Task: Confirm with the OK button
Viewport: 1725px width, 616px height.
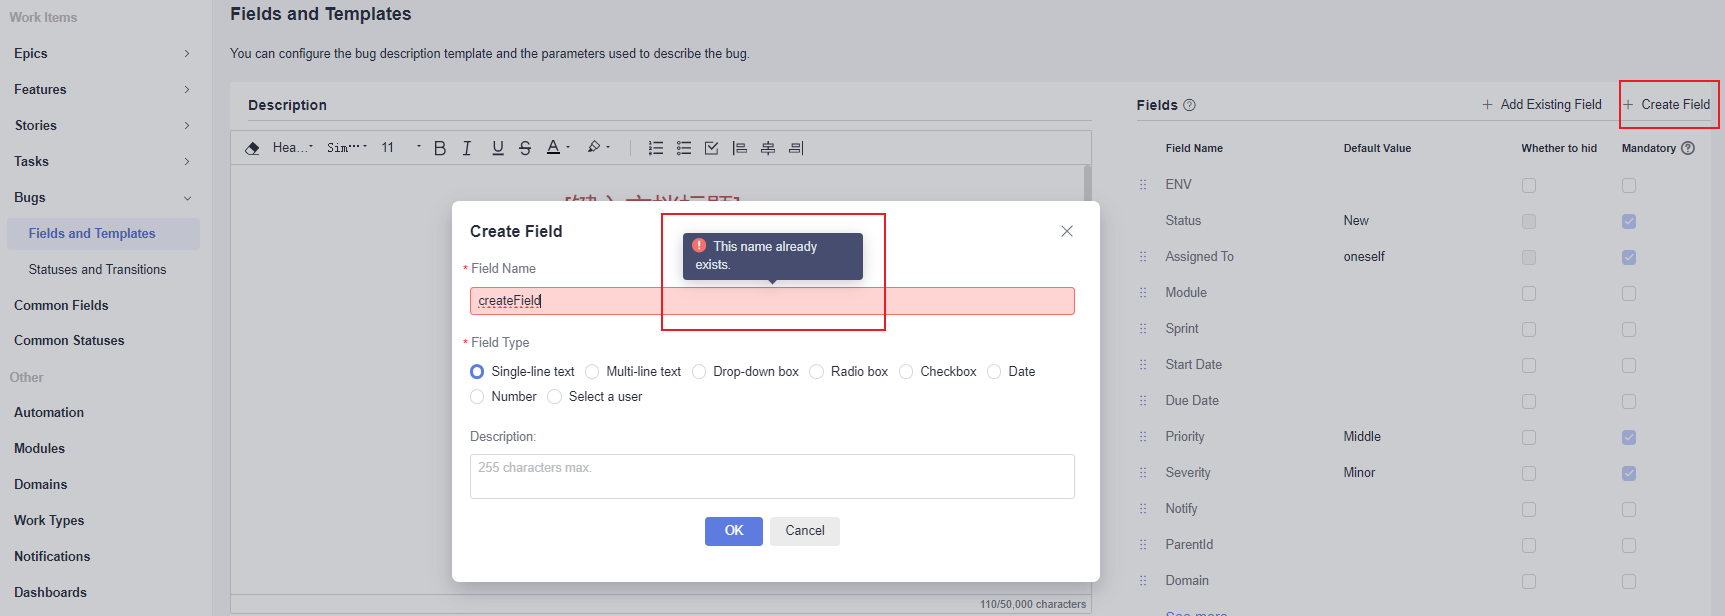Action: pyautogui.click(x=734, y=531)
